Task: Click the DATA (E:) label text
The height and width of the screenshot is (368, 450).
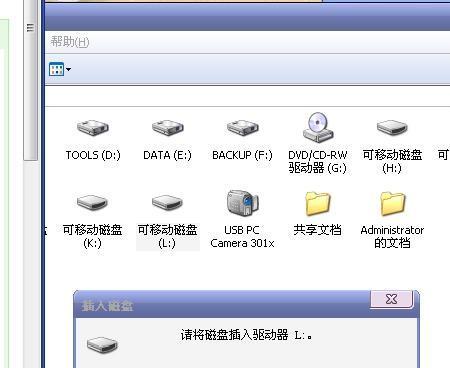Action: coord(167,155)
